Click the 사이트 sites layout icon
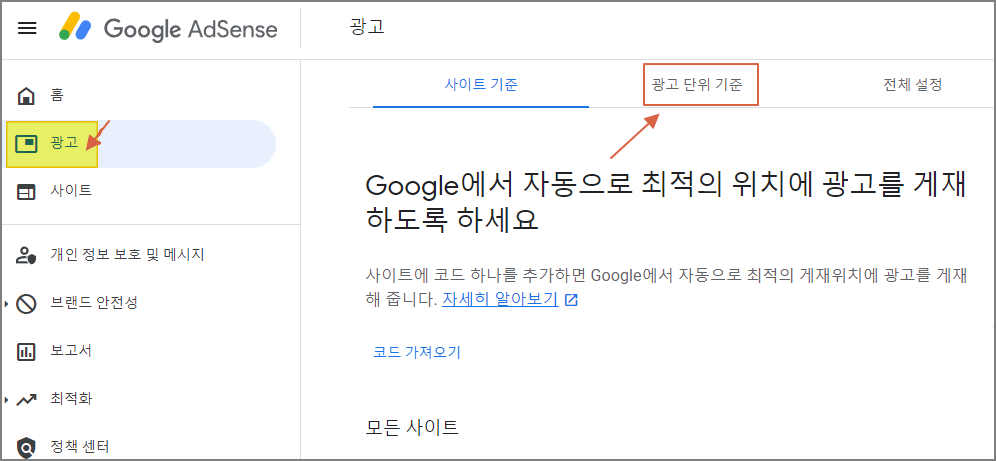 pyautogui.click(x=26, y=191)
